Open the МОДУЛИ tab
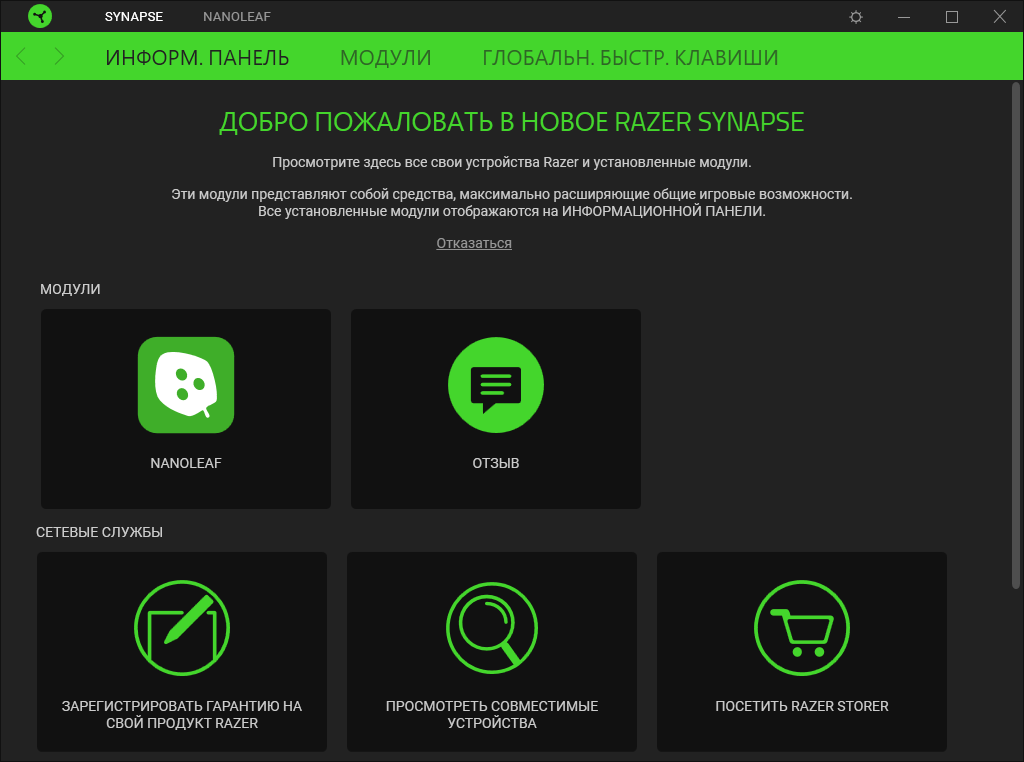Image resolution: width=1024 pixels, height=762 pixels. pos(385,57)
